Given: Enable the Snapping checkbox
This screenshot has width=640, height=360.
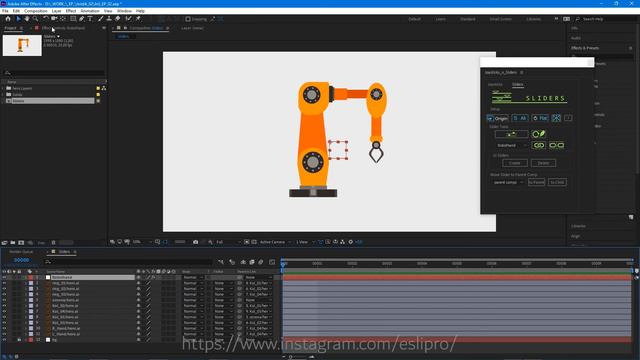Looking at the screenshot, I should pos(188,19).
